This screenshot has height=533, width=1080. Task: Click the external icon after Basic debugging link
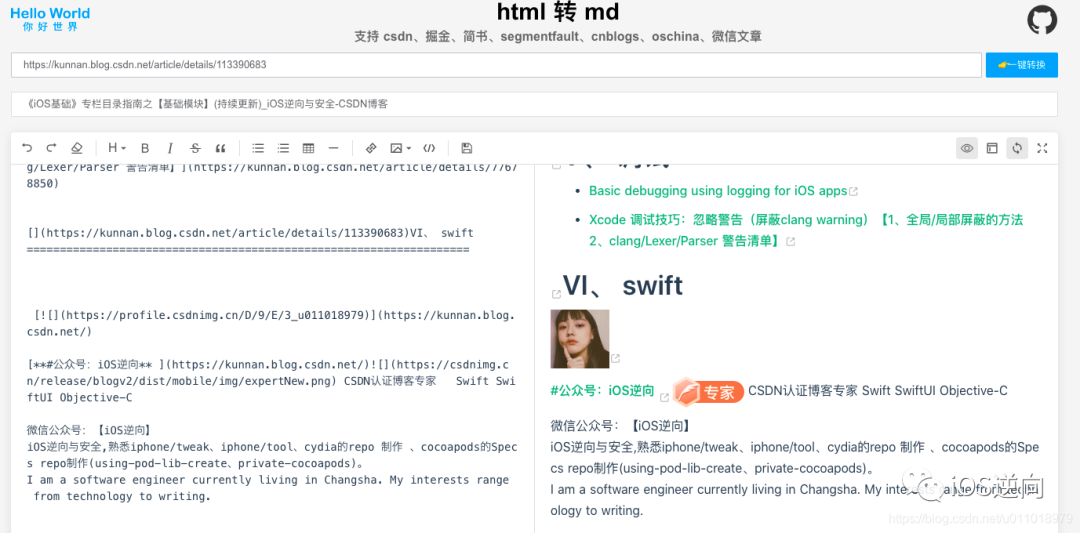(853, 191)
